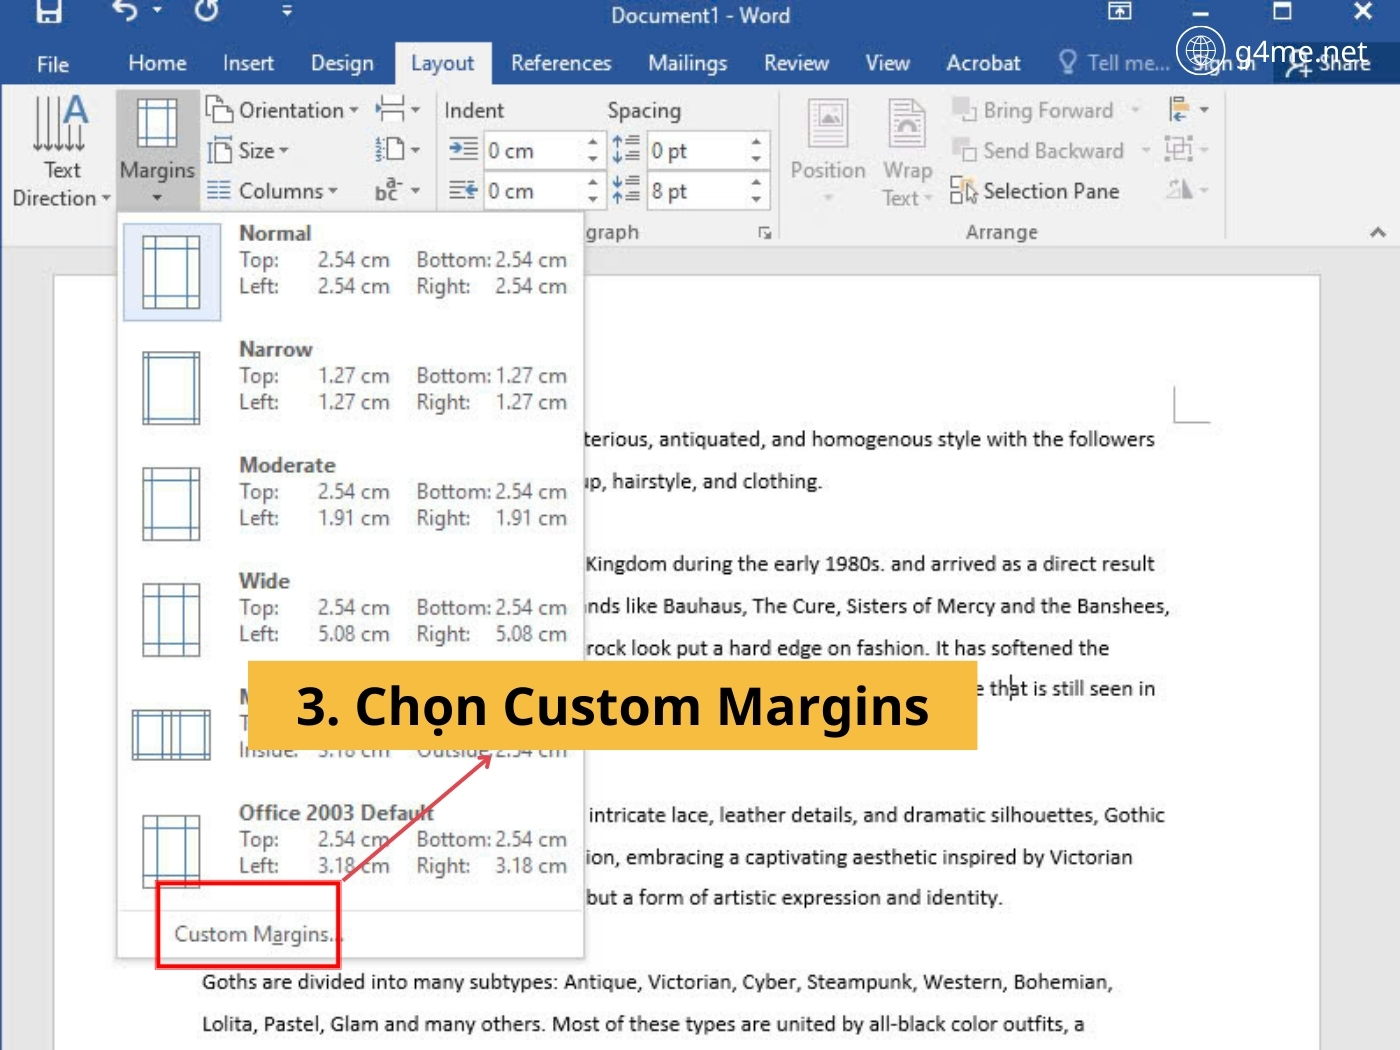Click the Mirrored margins thumbnail icon
Image resolution: width=1400 pixels, height=1050 pixels.
[x=172, y=735]
